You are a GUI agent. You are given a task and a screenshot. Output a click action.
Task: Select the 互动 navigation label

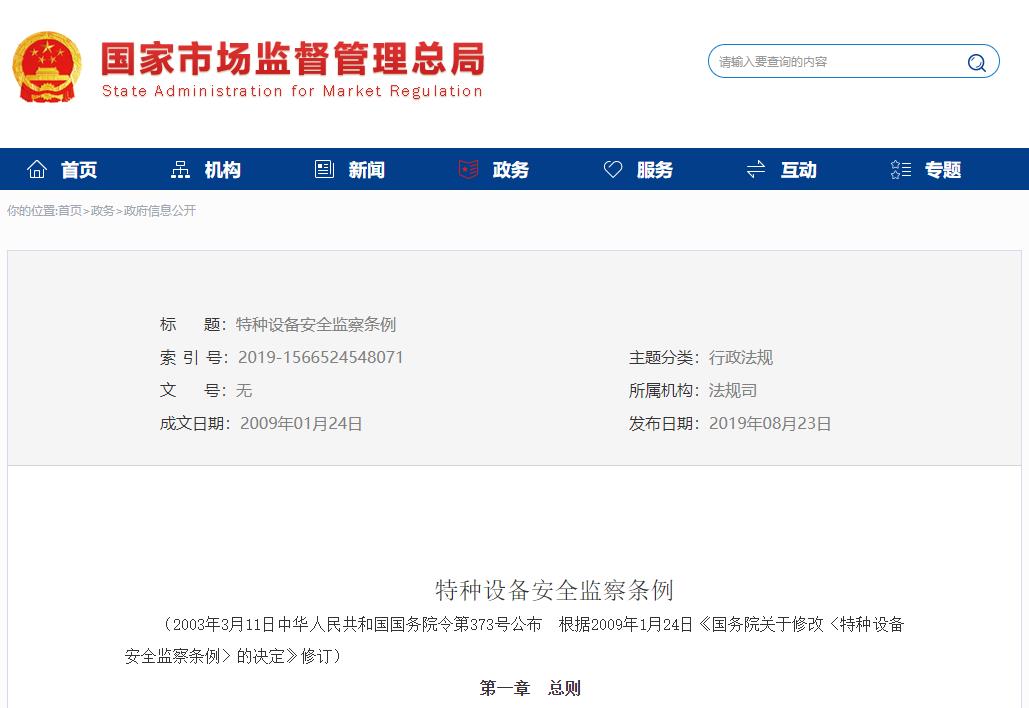point(799,170)
